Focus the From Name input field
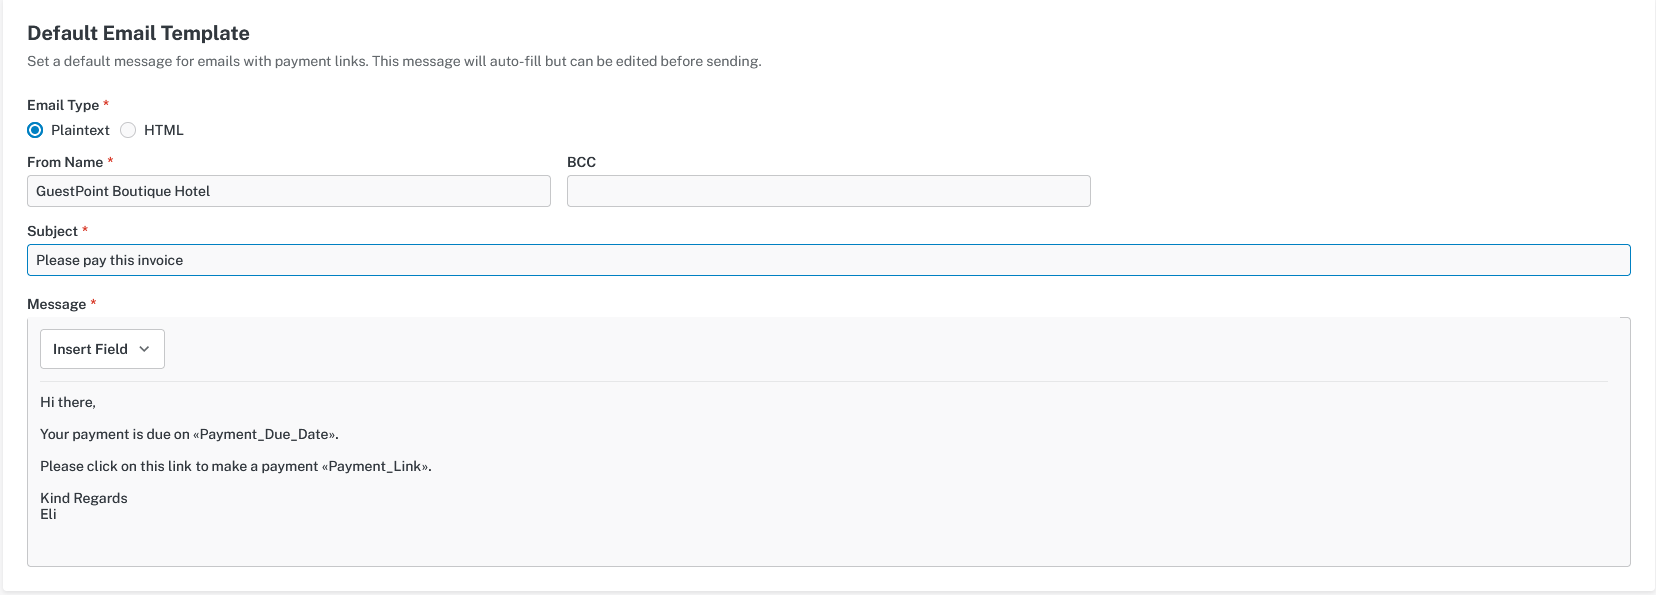 click(288, 191)
